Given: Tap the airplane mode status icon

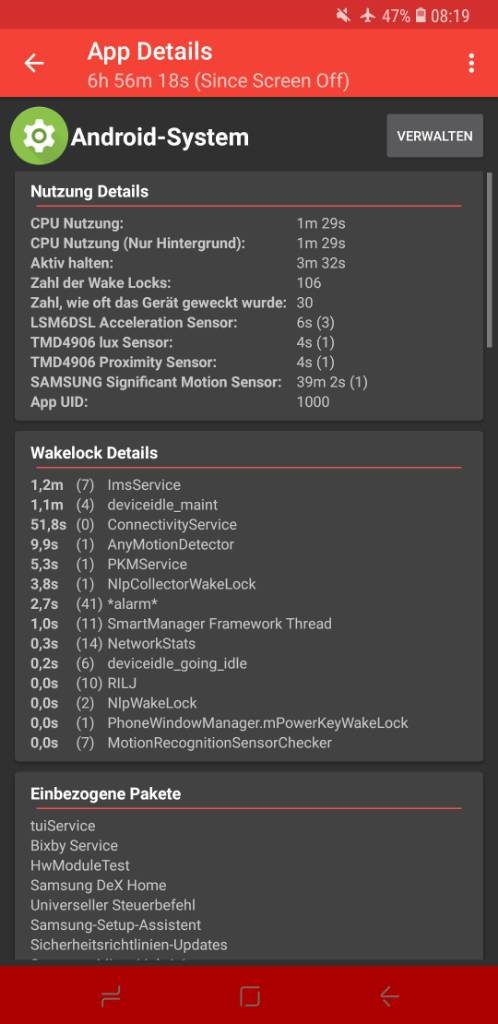Looking at the screenshot, I should click(x=368, y=16).
